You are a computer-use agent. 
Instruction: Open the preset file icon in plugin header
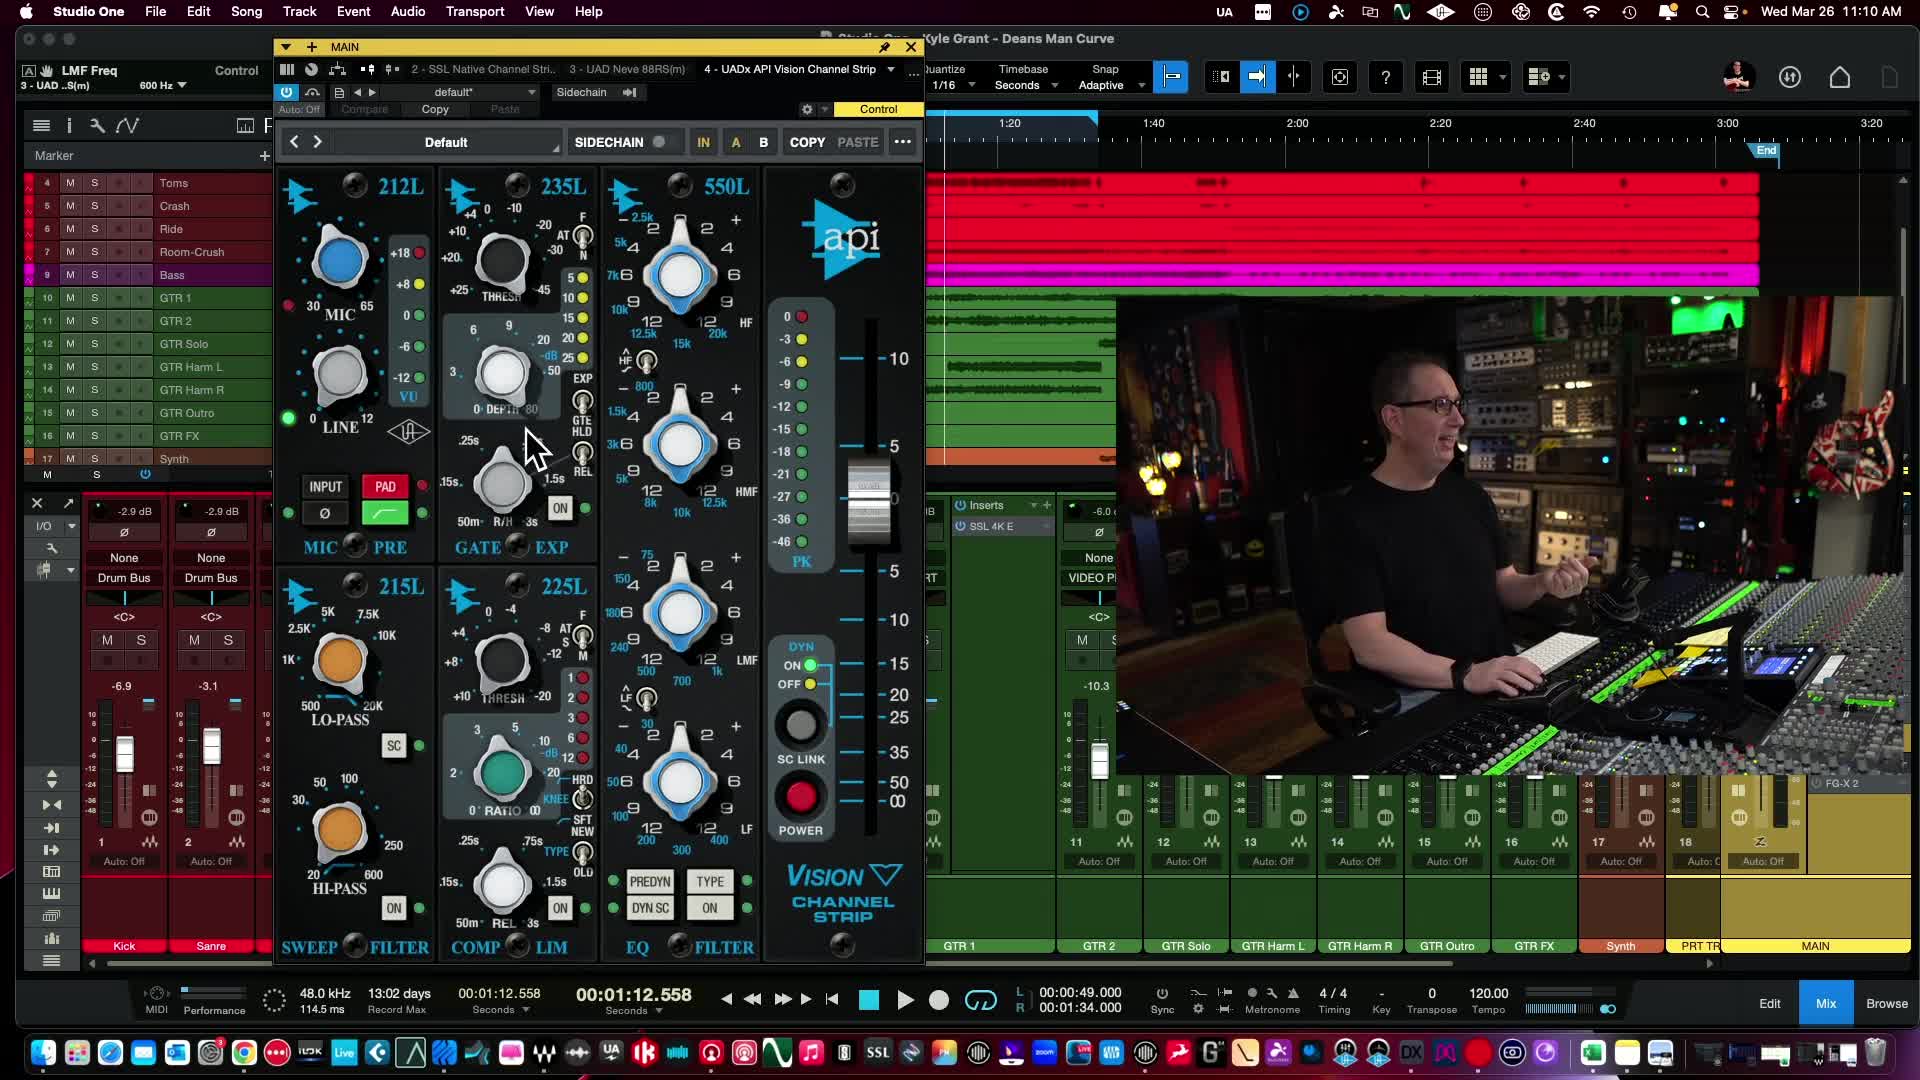coord(339,92)
